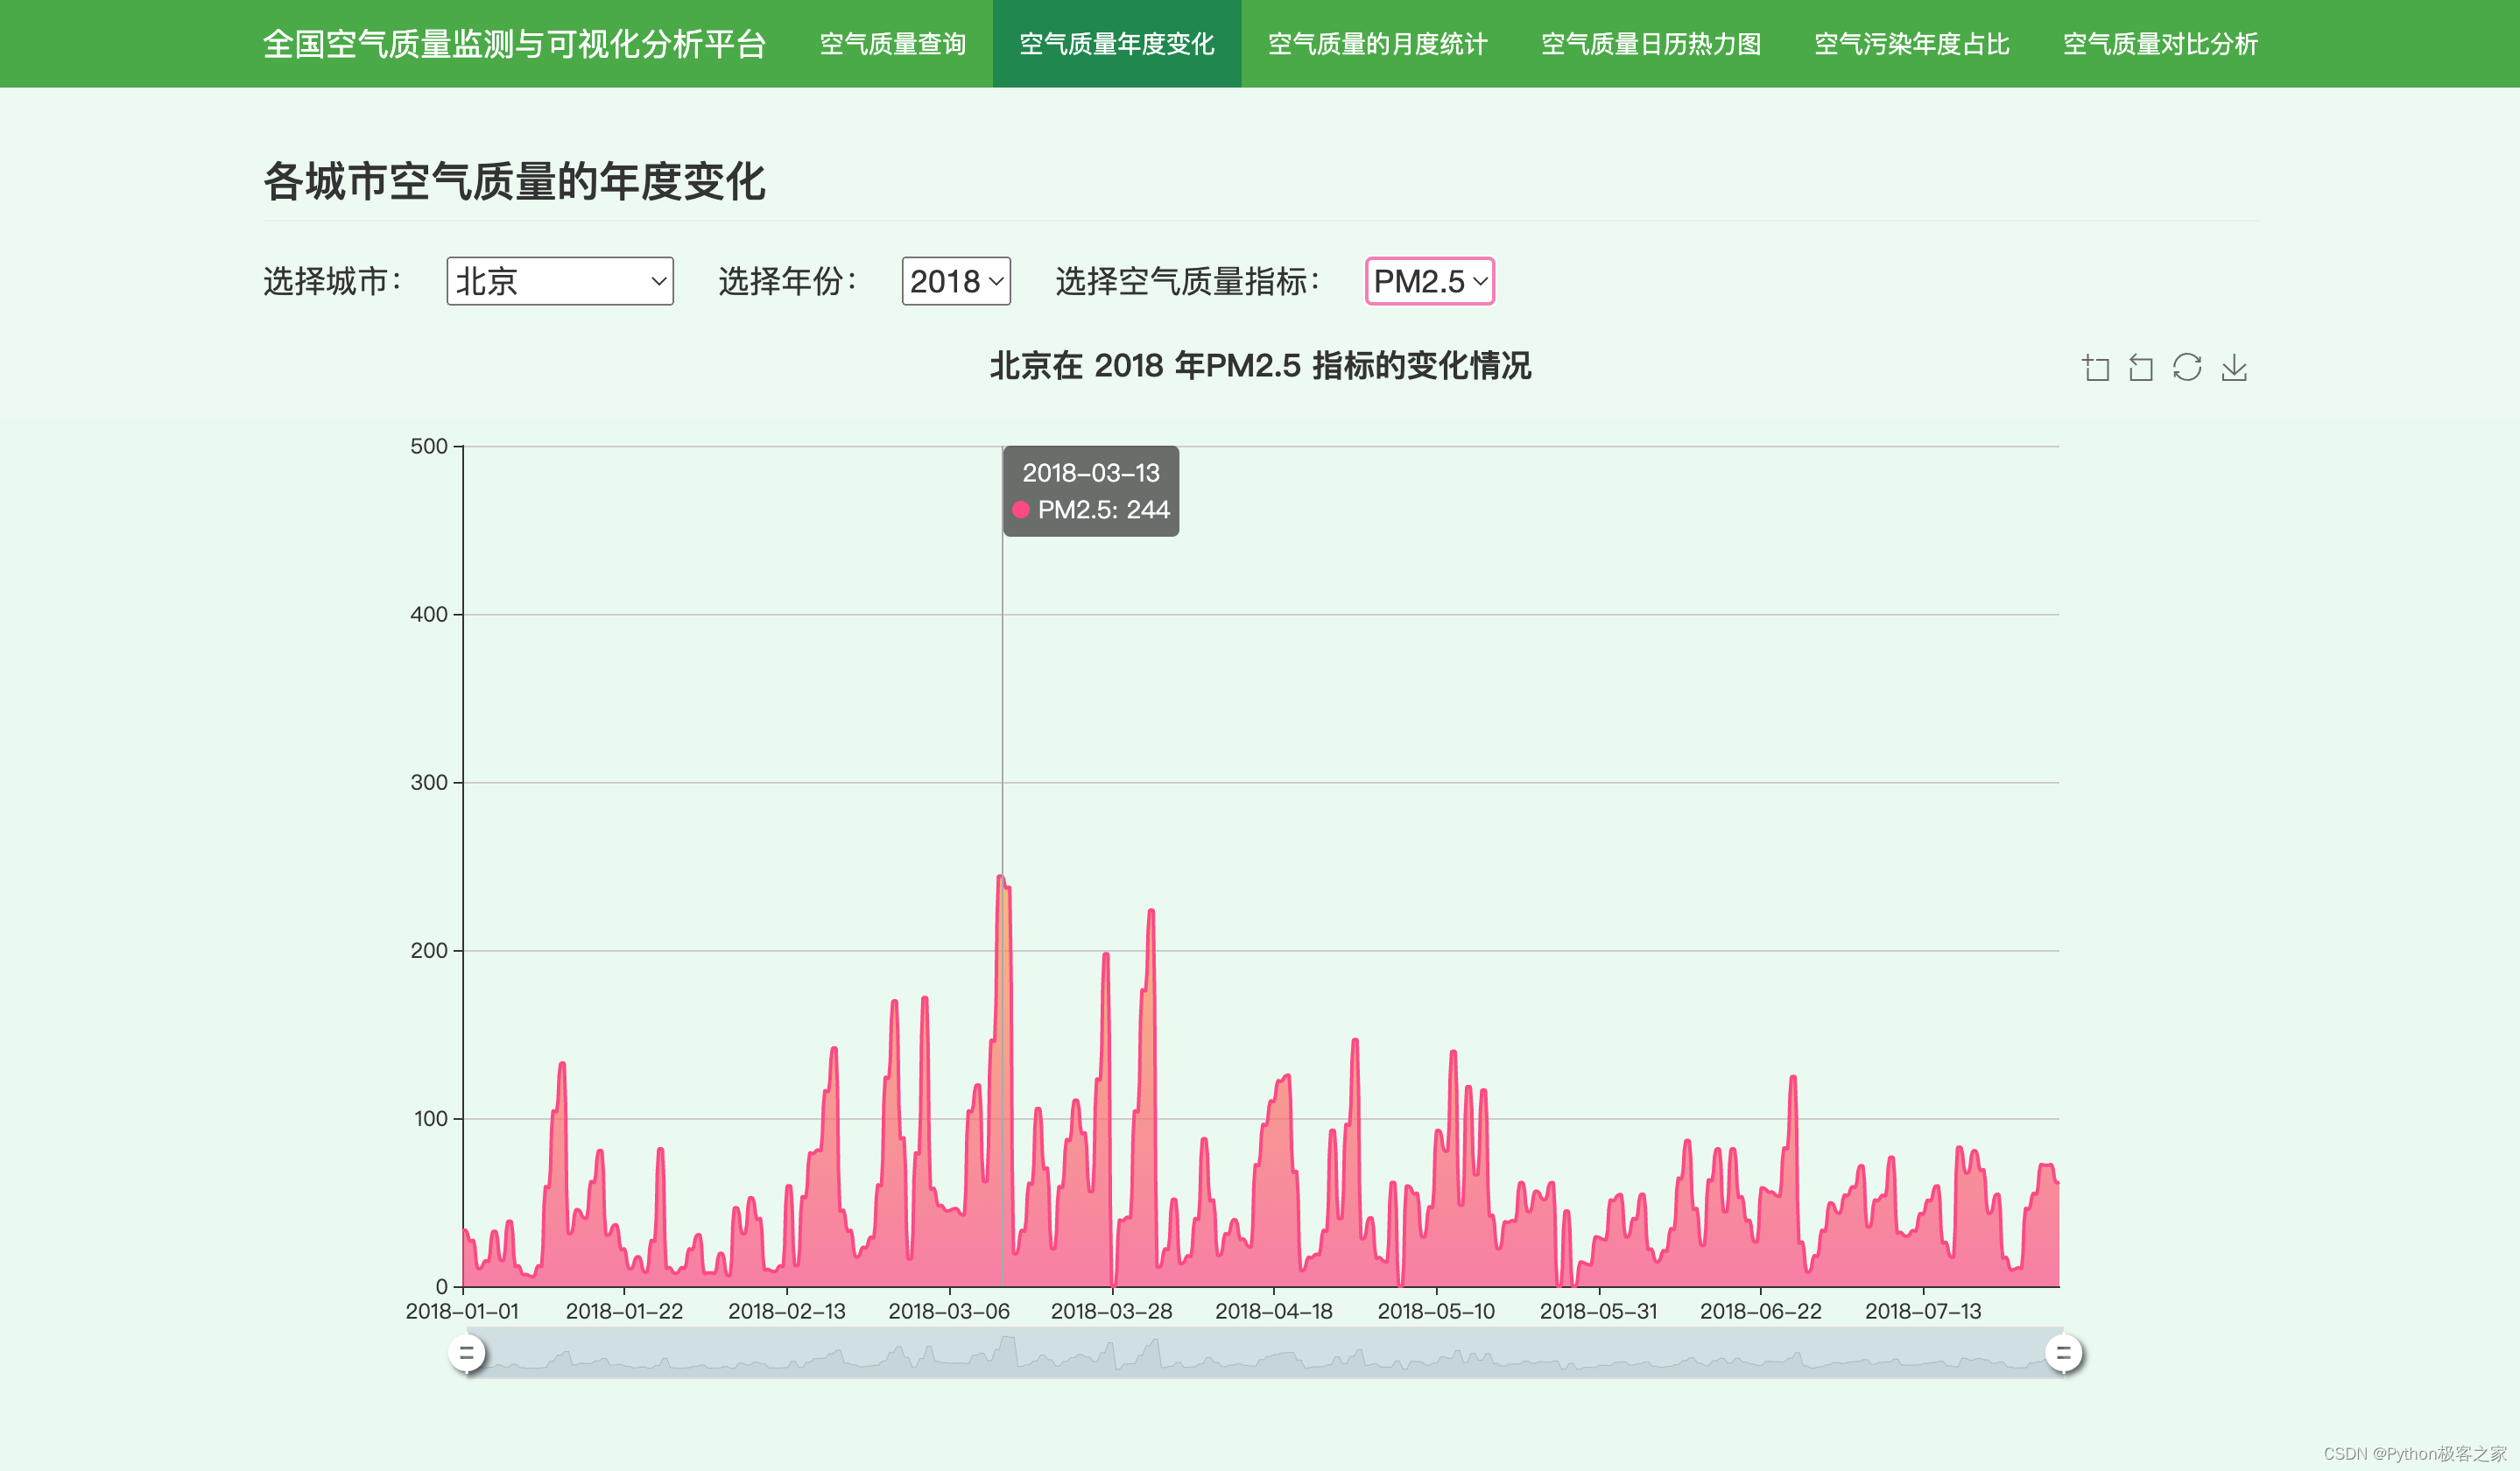2520x1471 pixels.
Task: Click x-axis label 2018-01-22
Action: (624, 1311)
